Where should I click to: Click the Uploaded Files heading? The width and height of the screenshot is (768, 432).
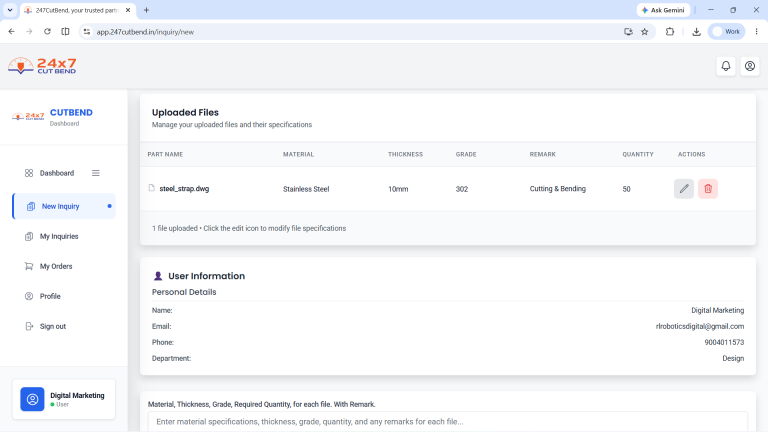click(x=185, y=112)
